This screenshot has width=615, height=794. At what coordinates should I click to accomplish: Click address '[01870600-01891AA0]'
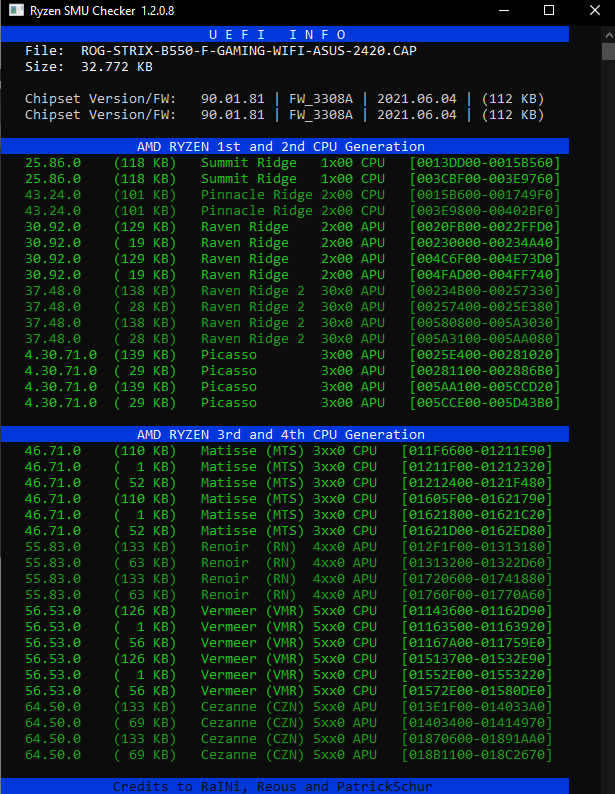pyautogui.click(x=477, y=739)
